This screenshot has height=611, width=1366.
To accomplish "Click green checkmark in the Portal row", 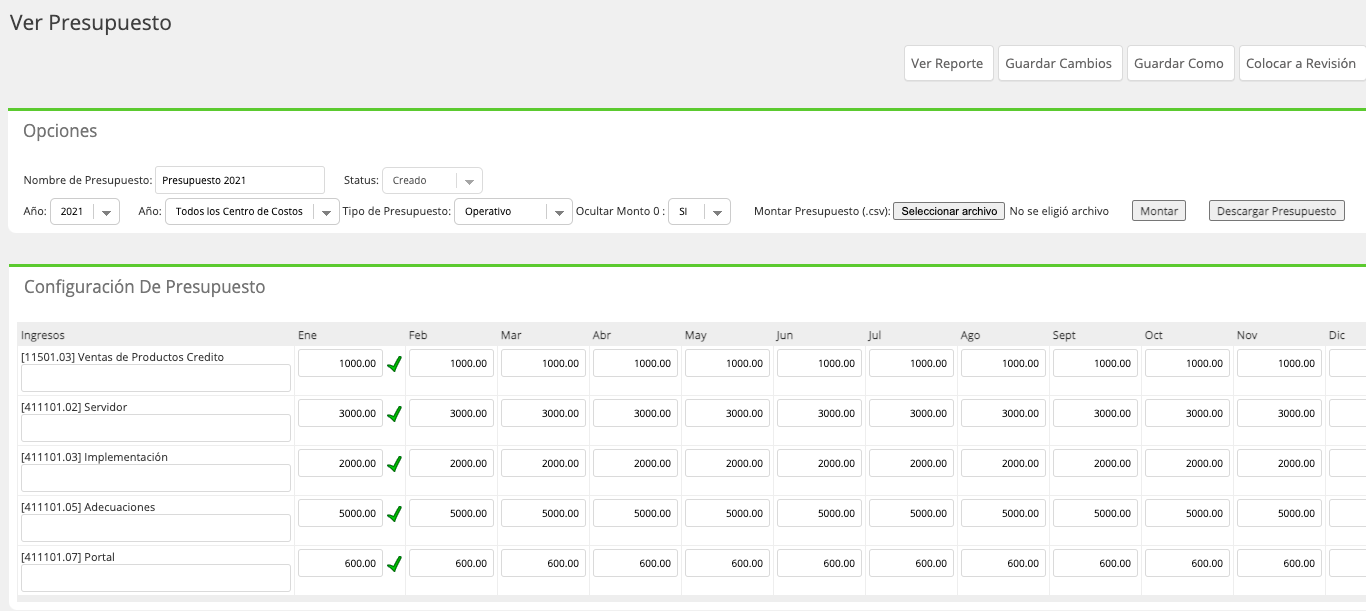I will click(x=394, y=564).
